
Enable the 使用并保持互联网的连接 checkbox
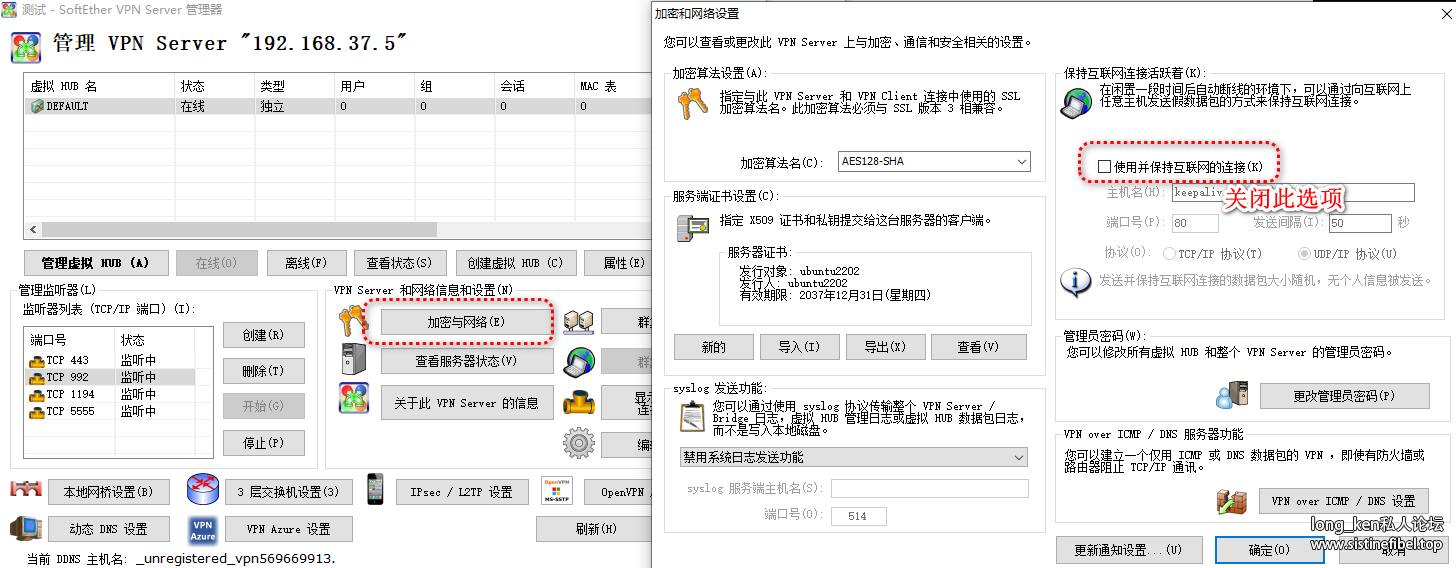click(x=1104, y=167)
